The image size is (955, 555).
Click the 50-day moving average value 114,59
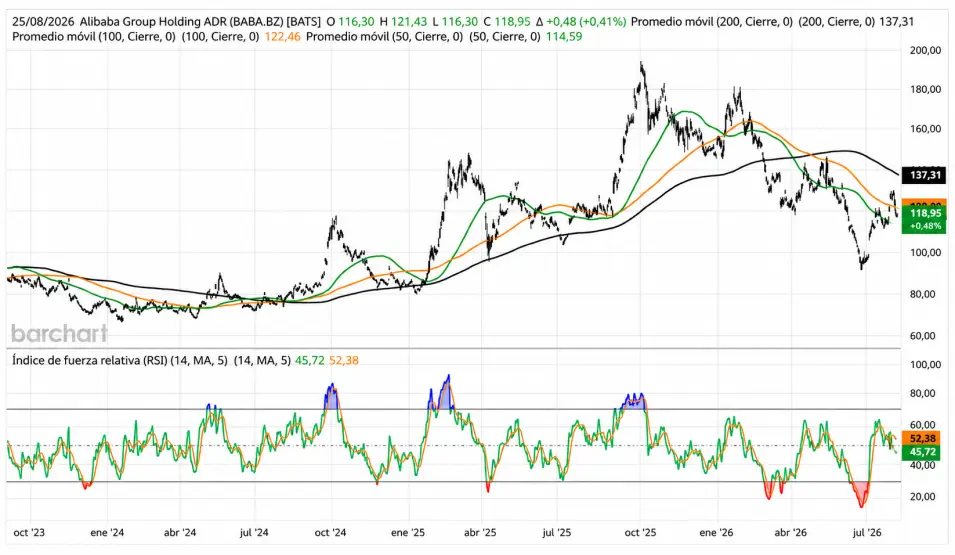(x=564, y=37)
